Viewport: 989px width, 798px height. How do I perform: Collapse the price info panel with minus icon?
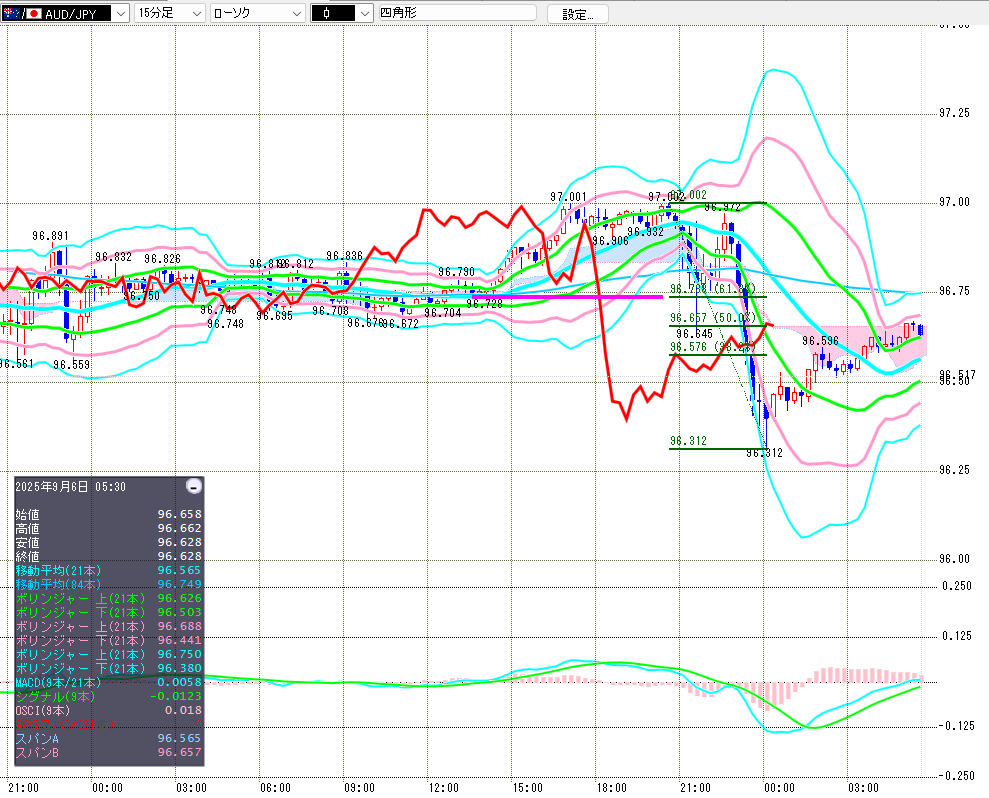194,486
